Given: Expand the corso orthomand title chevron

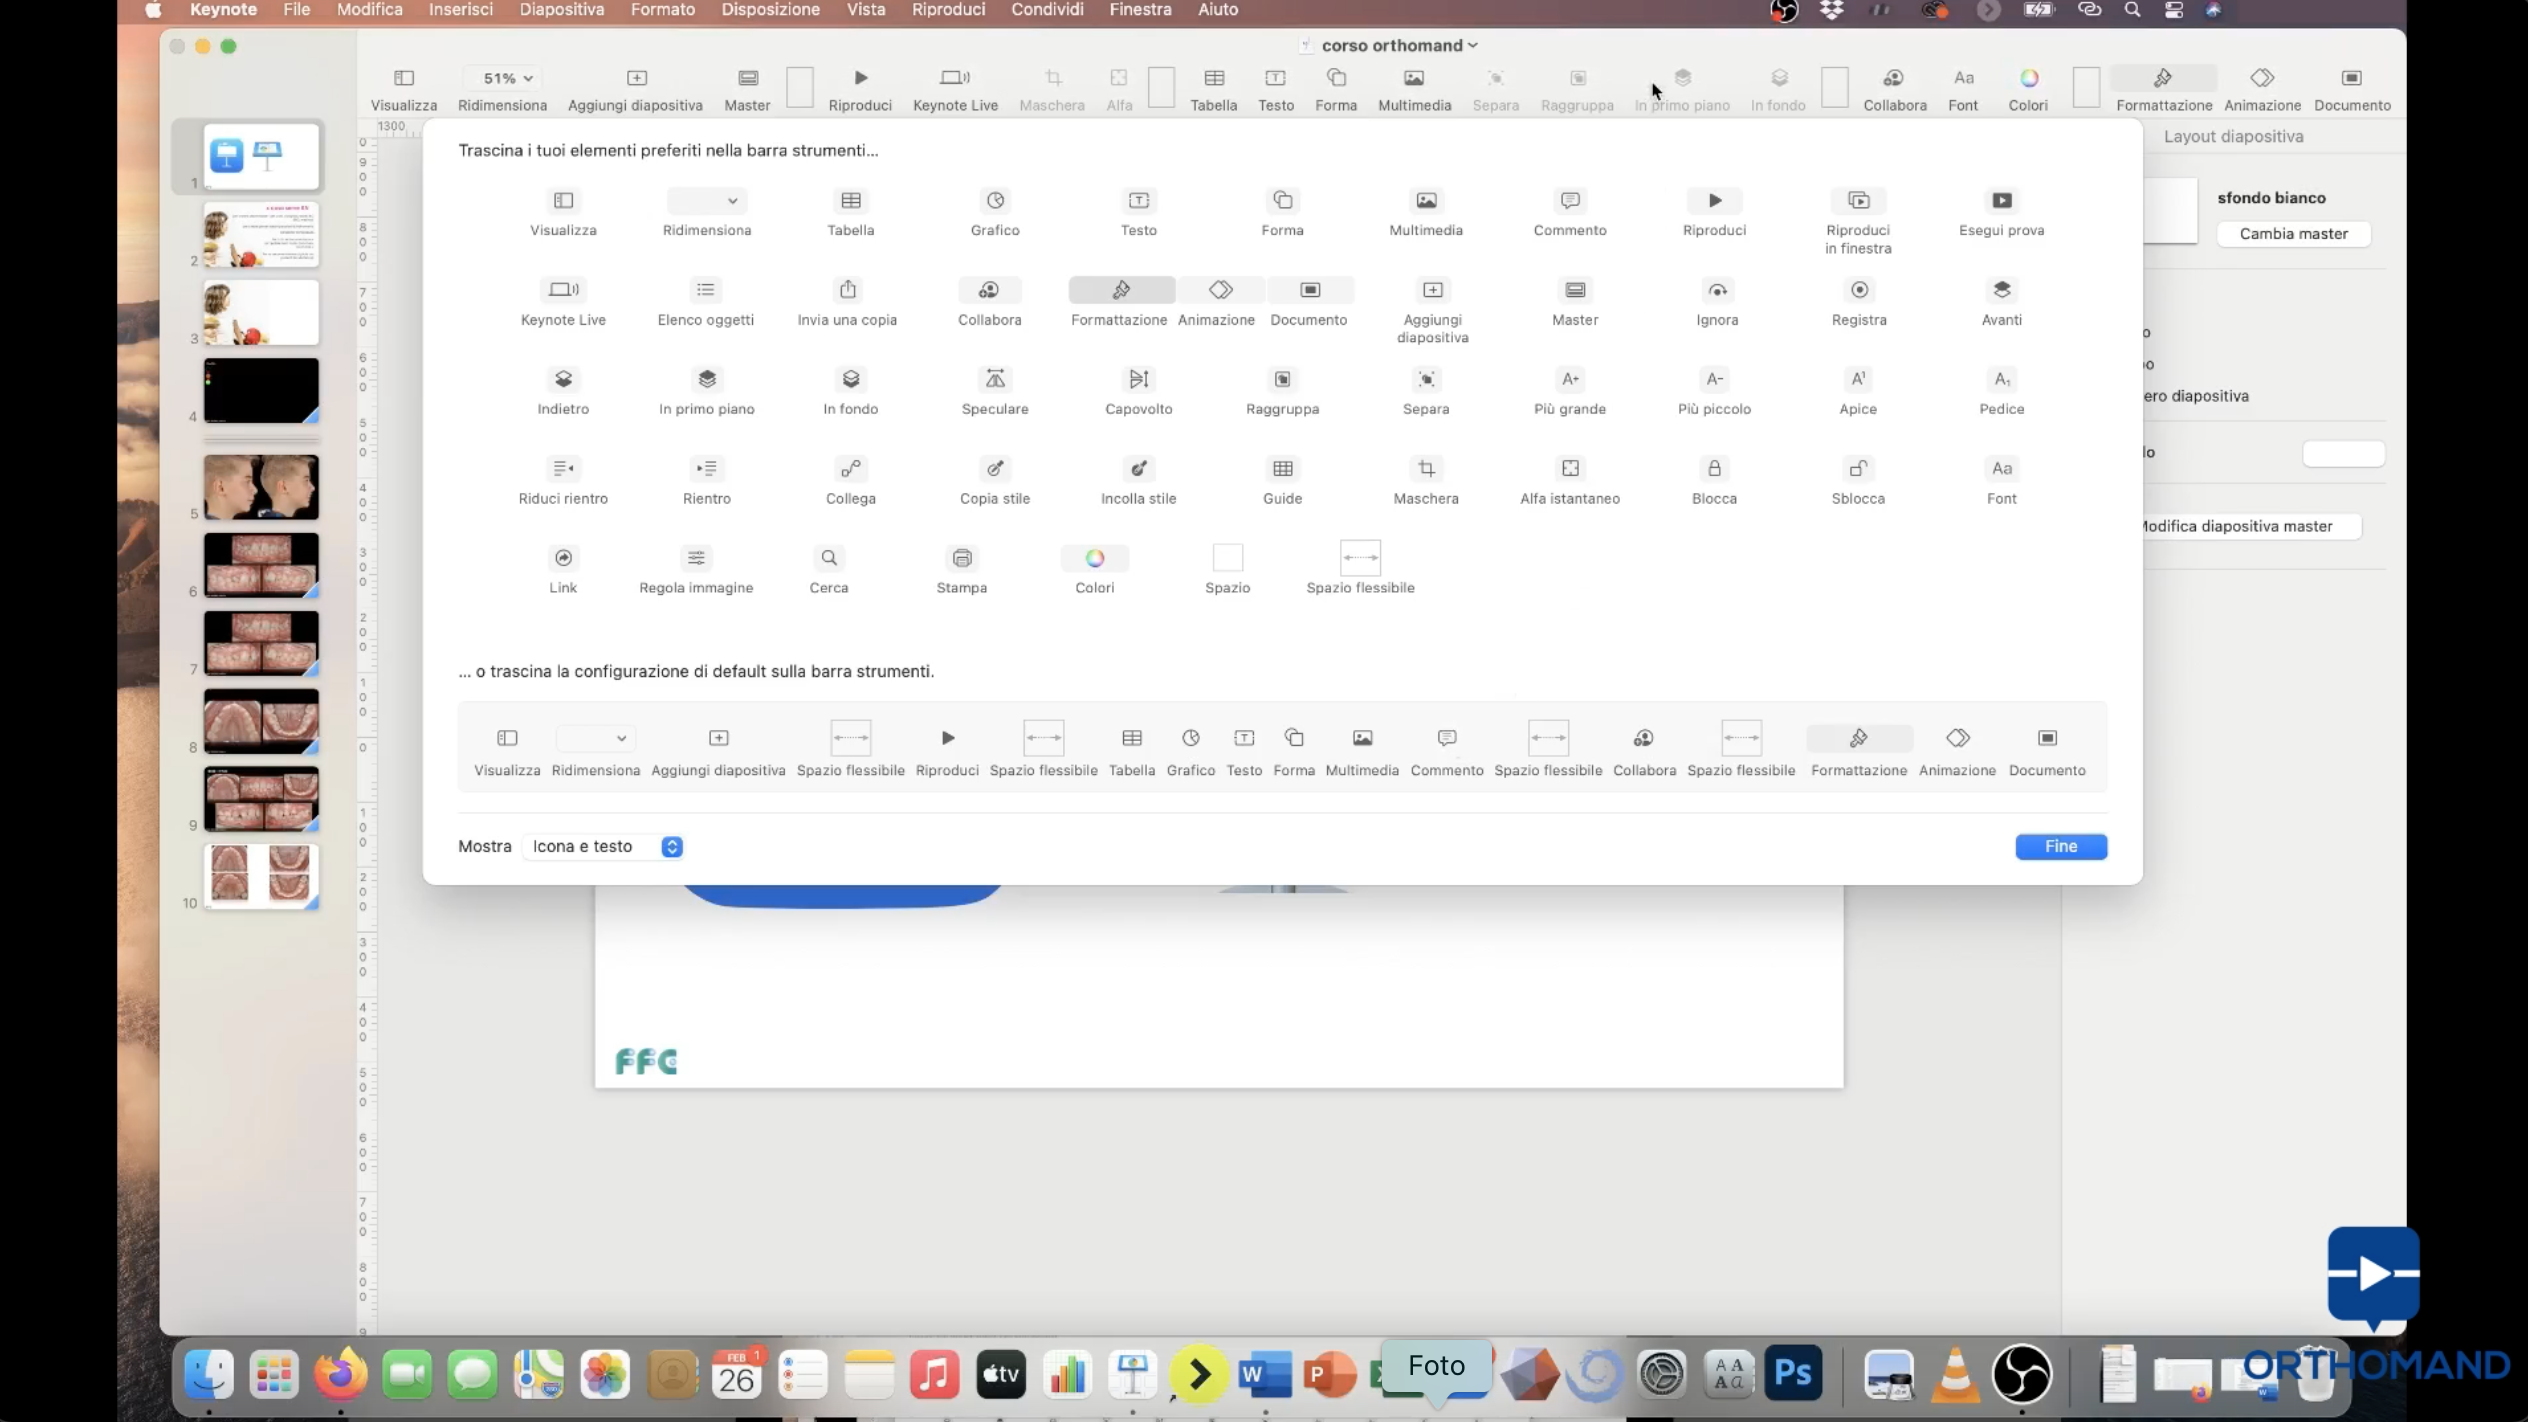Looking at the screenshot, I should point(1472,46).
